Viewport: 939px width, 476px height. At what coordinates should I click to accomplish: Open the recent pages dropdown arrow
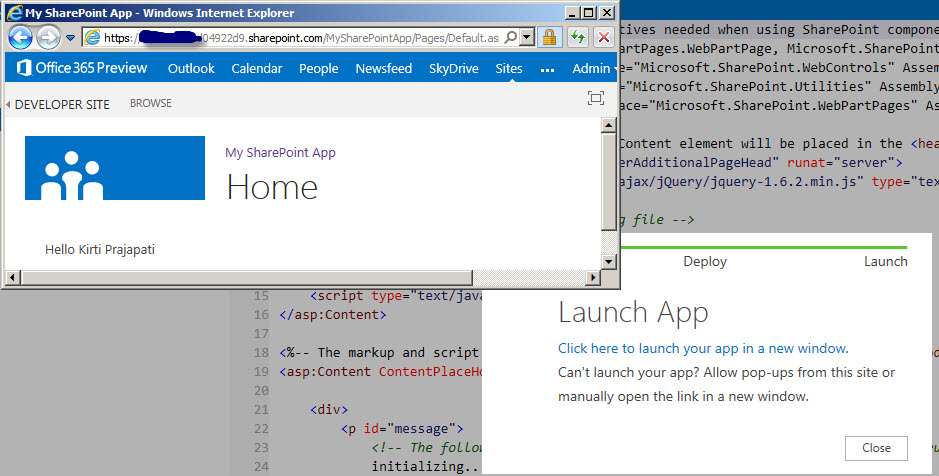(69, 38)
